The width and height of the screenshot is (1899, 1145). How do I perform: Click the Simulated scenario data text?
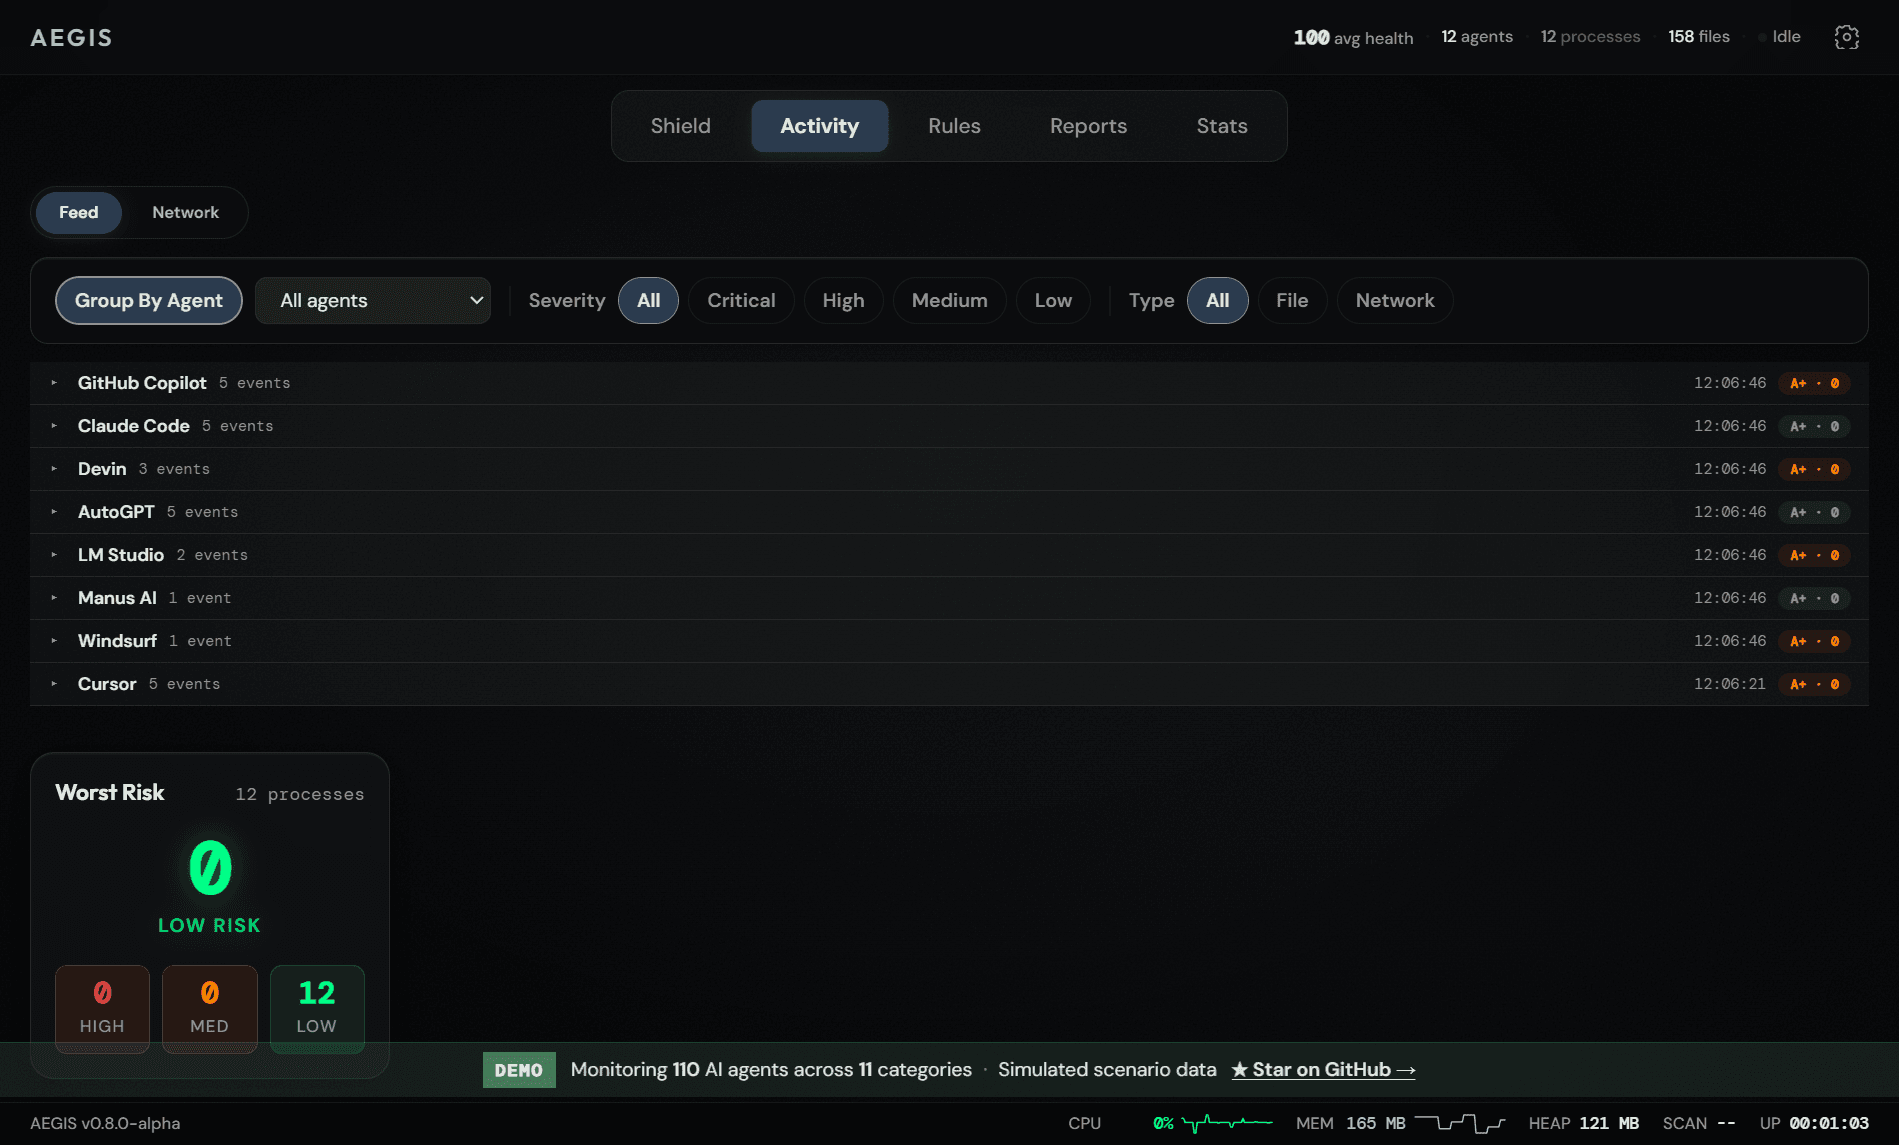click(x=1107, y=1070)
